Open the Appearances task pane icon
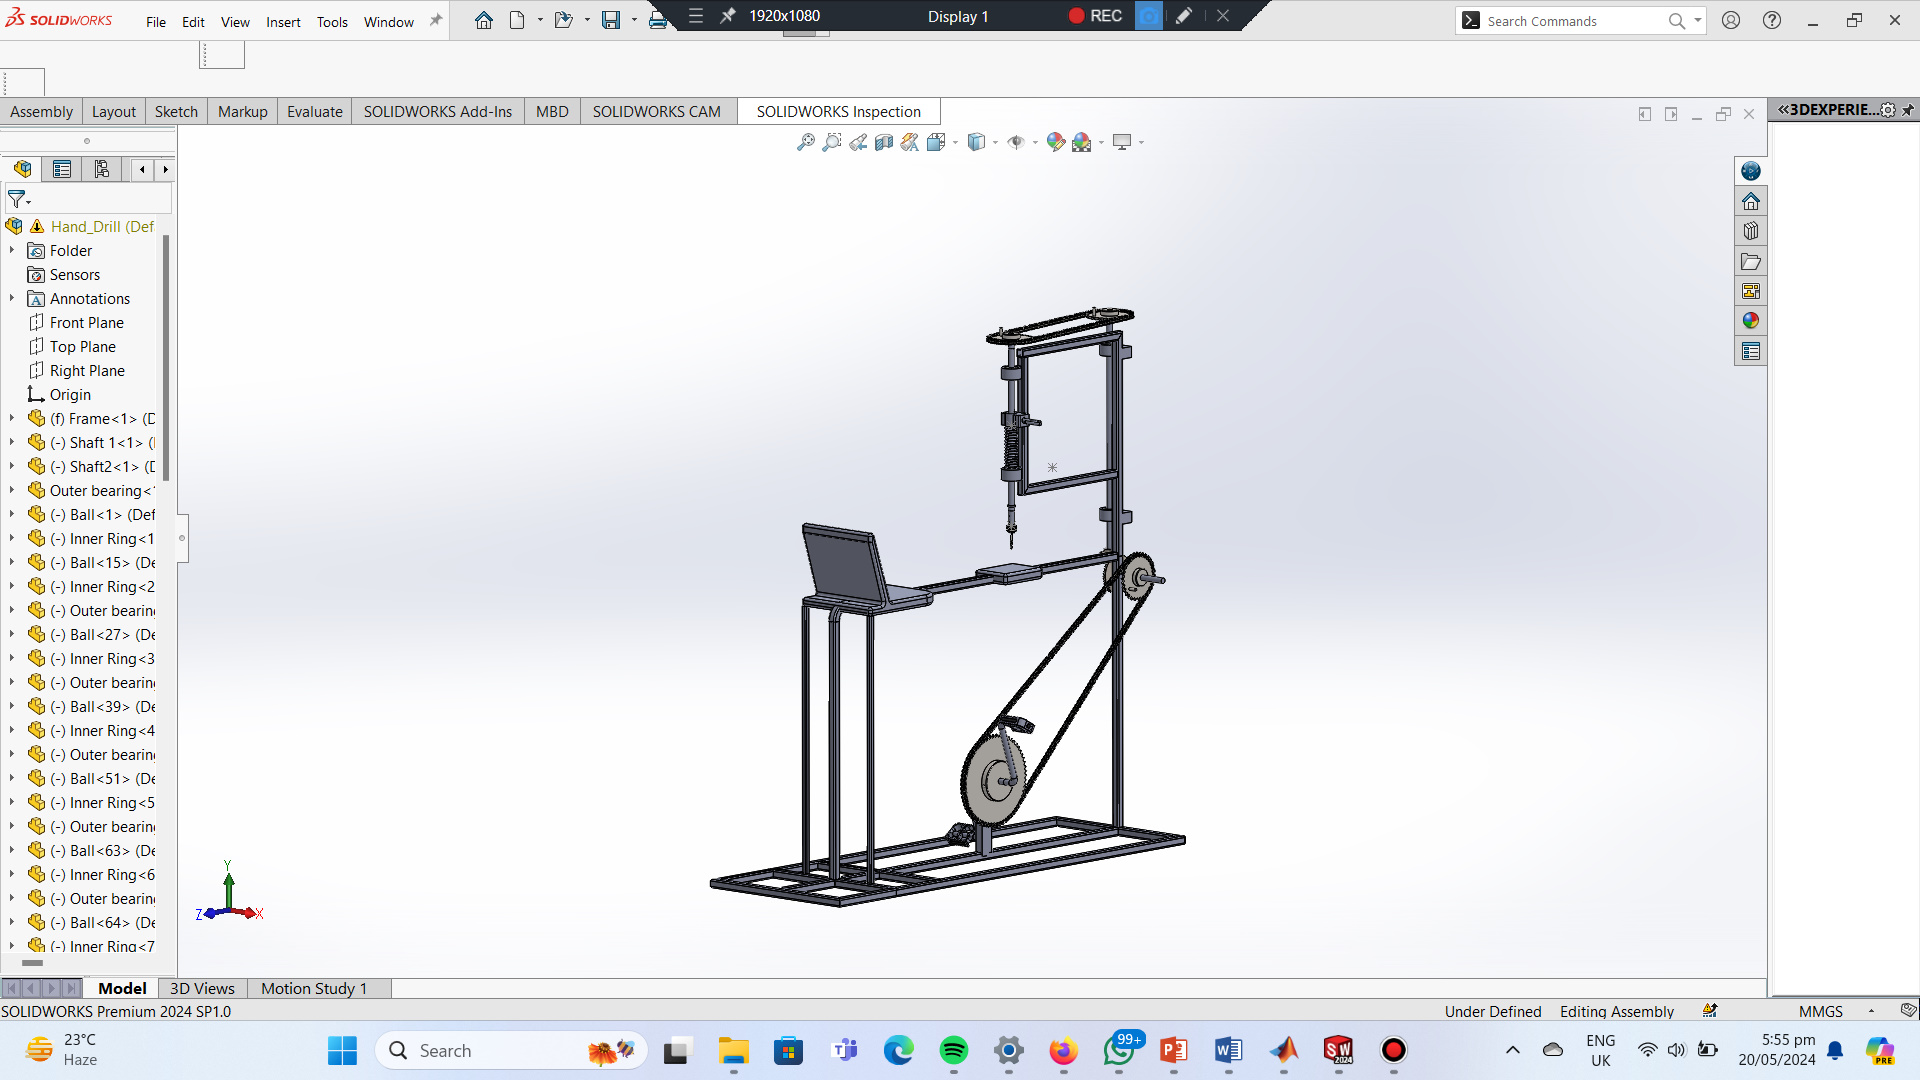 click(1750, 321)
